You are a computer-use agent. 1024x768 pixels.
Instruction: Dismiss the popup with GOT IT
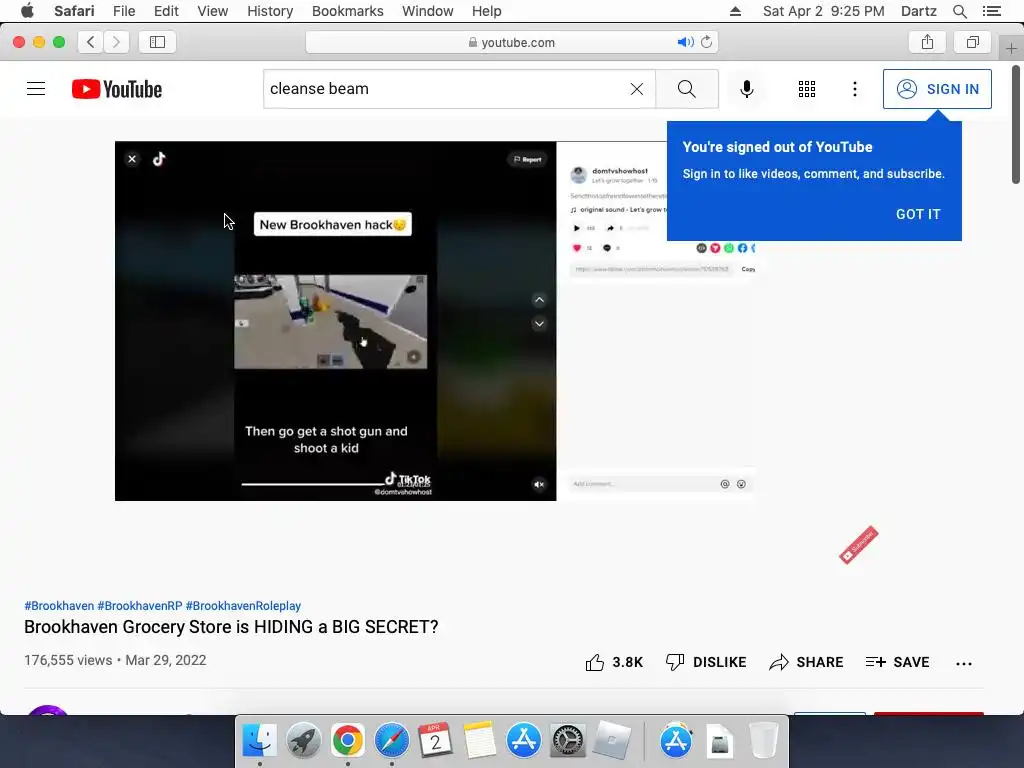point(918,214)
